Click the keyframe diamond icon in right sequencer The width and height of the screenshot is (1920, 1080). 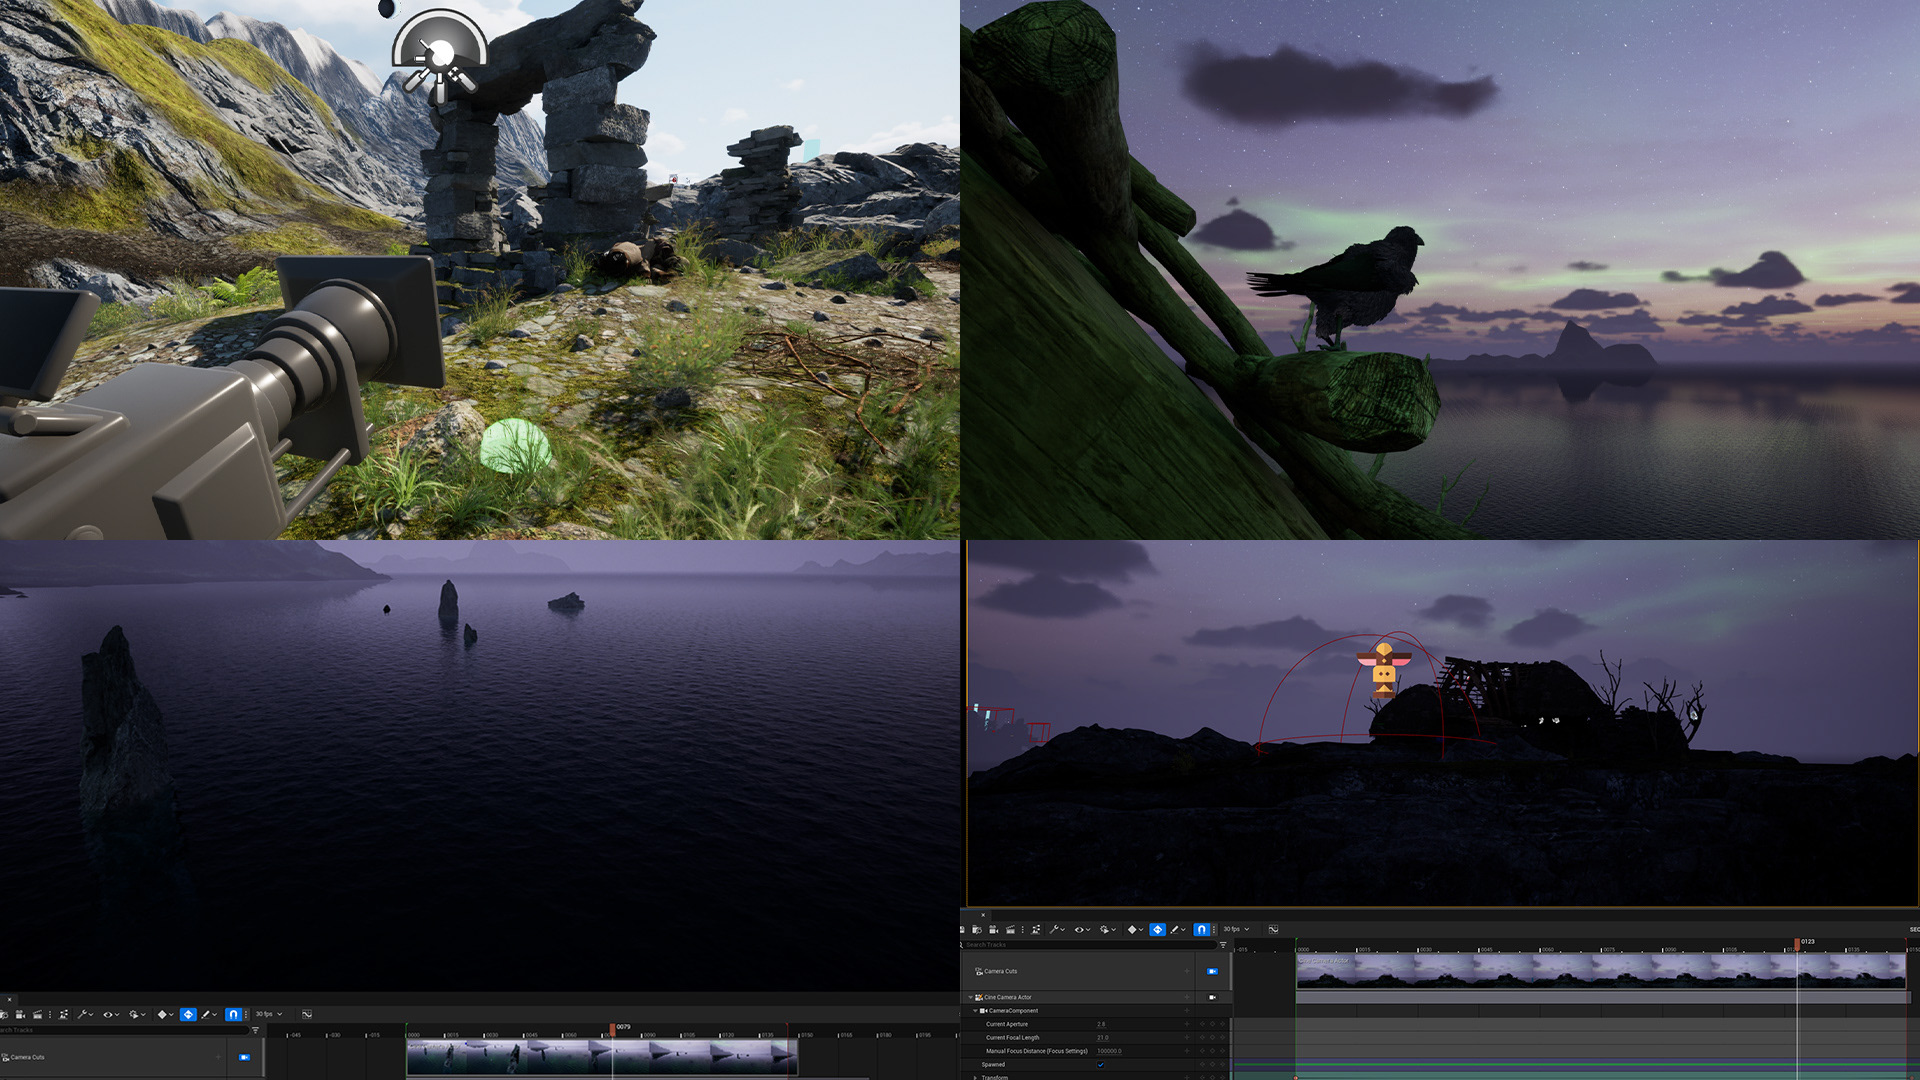point(1132,929)
